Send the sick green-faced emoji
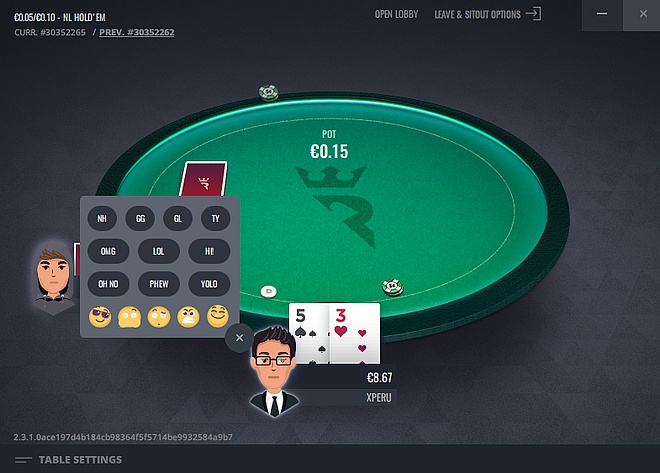Screen dimensions: 660x473 pos(130,317)
